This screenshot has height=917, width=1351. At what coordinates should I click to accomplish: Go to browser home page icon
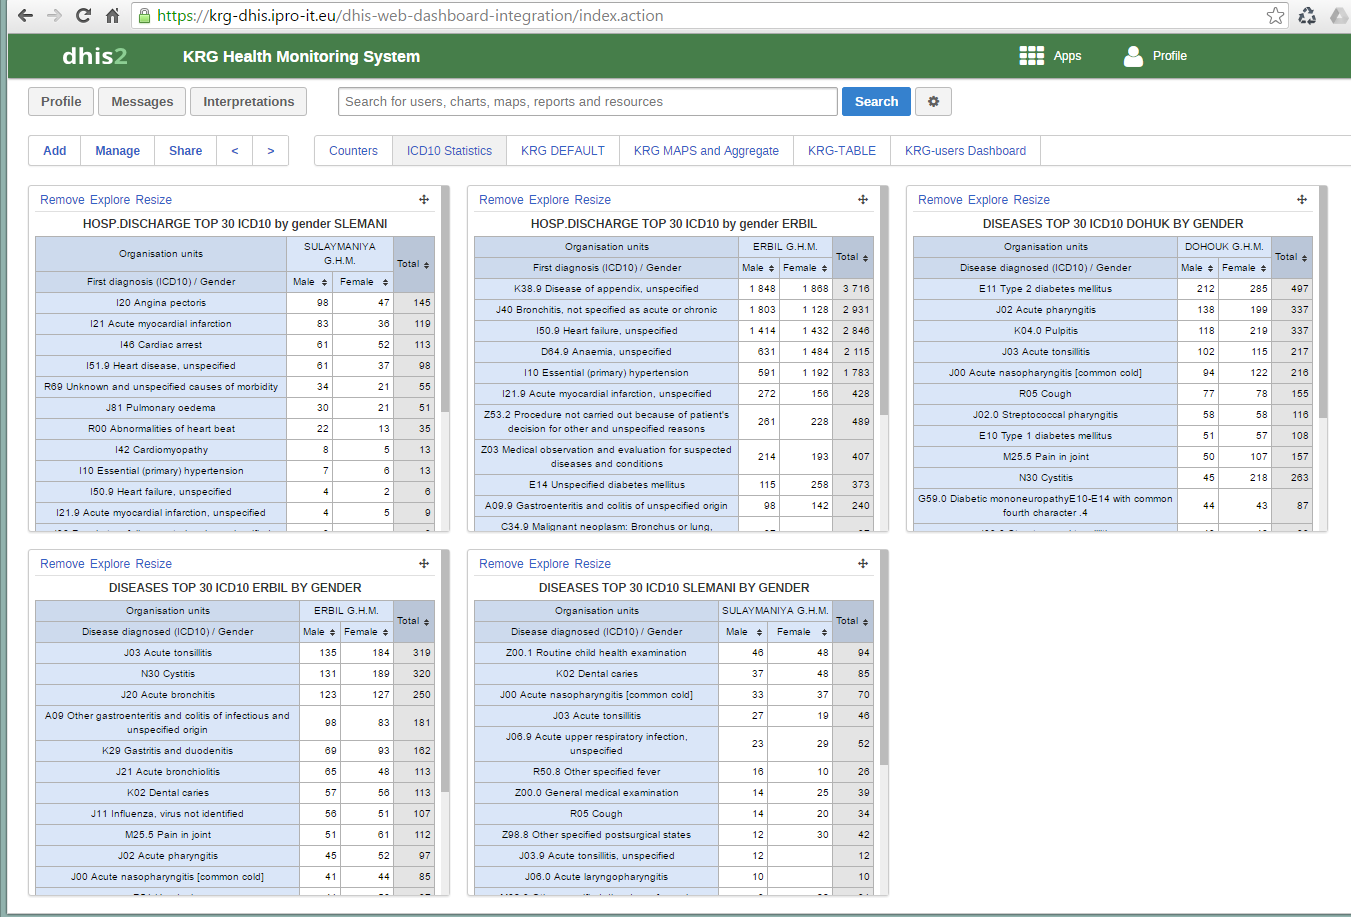coord(113,16)
